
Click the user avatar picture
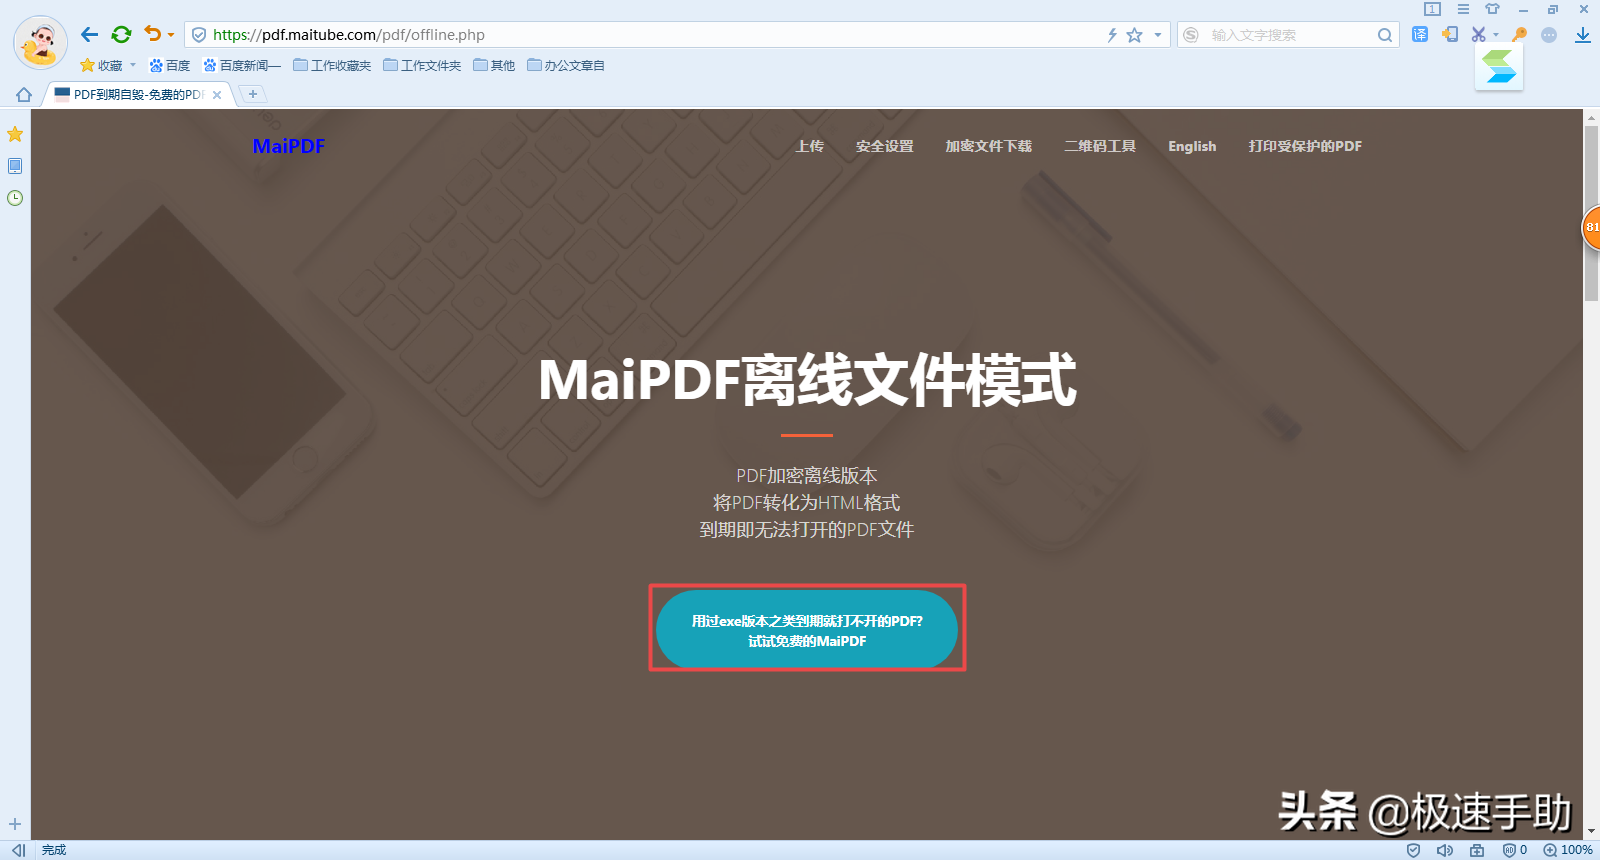coord(40,43)
